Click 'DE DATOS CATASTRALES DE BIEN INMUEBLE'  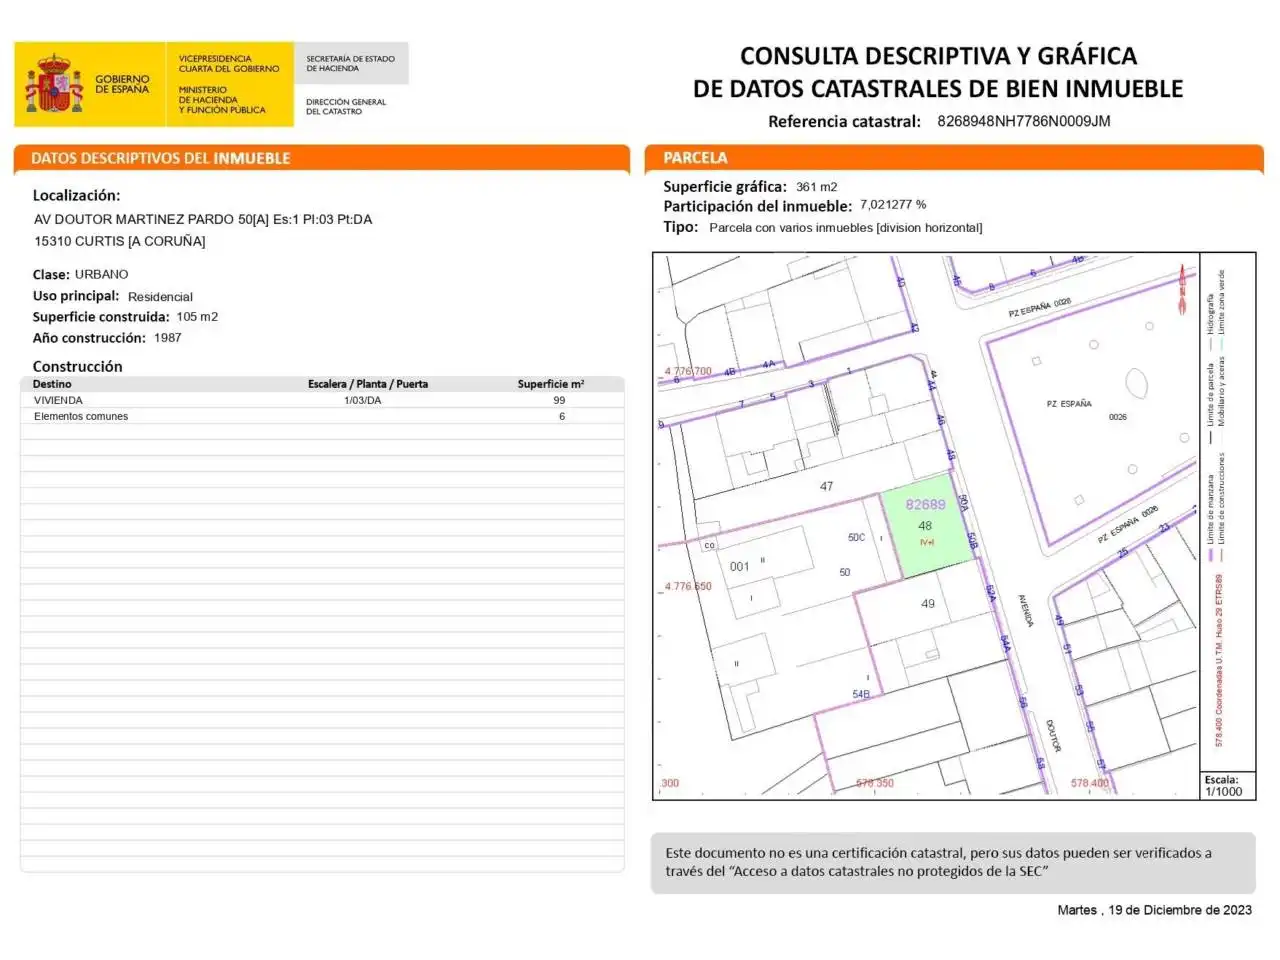(x=938, y=89)
